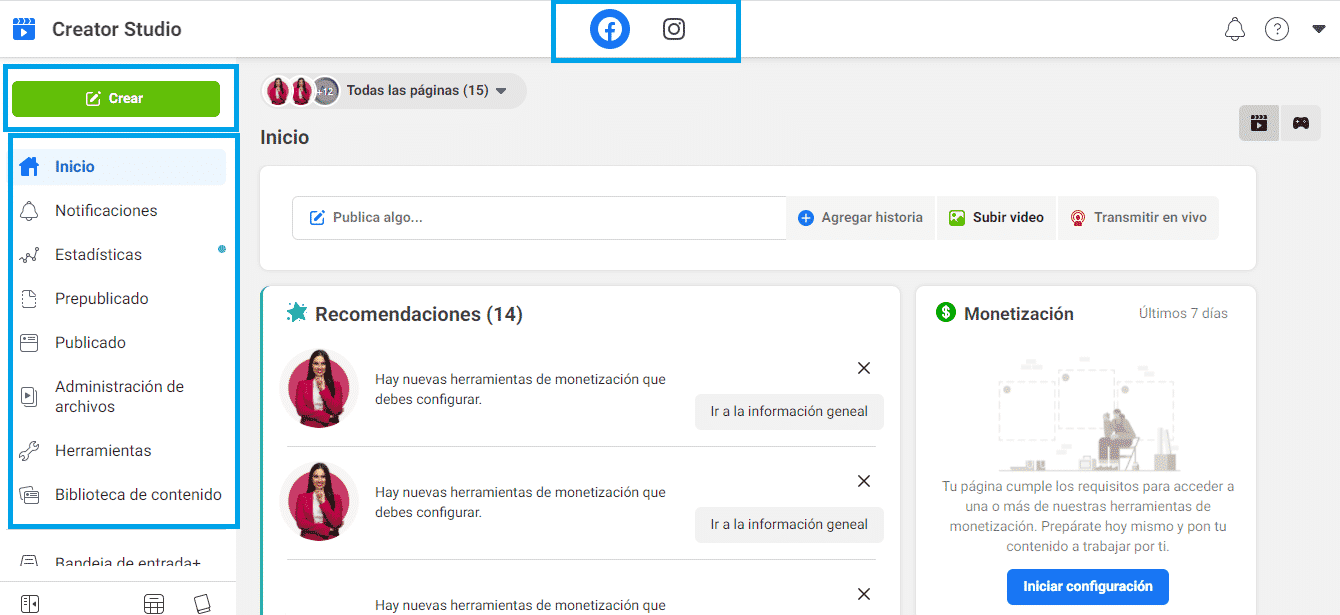Click the green Crear button

(x=116, y=98)
